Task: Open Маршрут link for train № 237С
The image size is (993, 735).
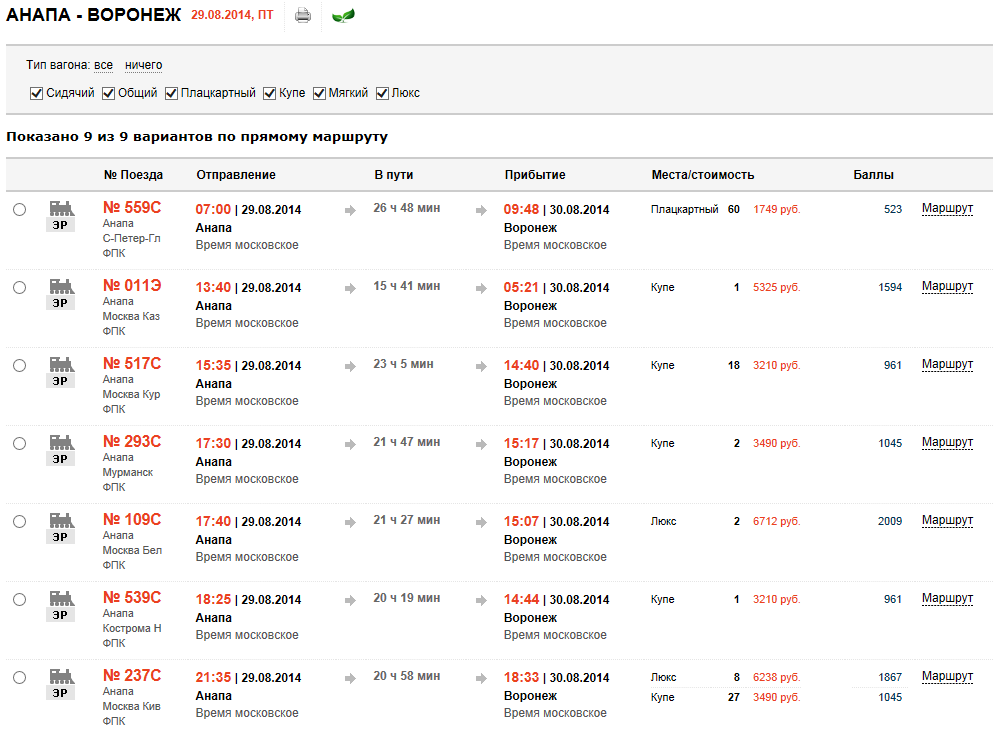Action: pos(947,676)
